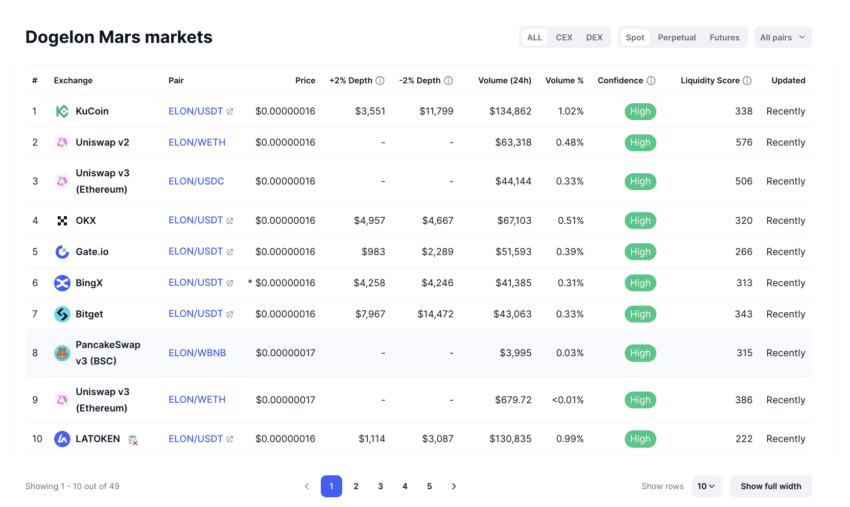Image resolution: width=850 pixels, height=507 pixels.
Task: Click the Uniswap v3 logo in ELON/WETH row
Action: pos(62,400)
